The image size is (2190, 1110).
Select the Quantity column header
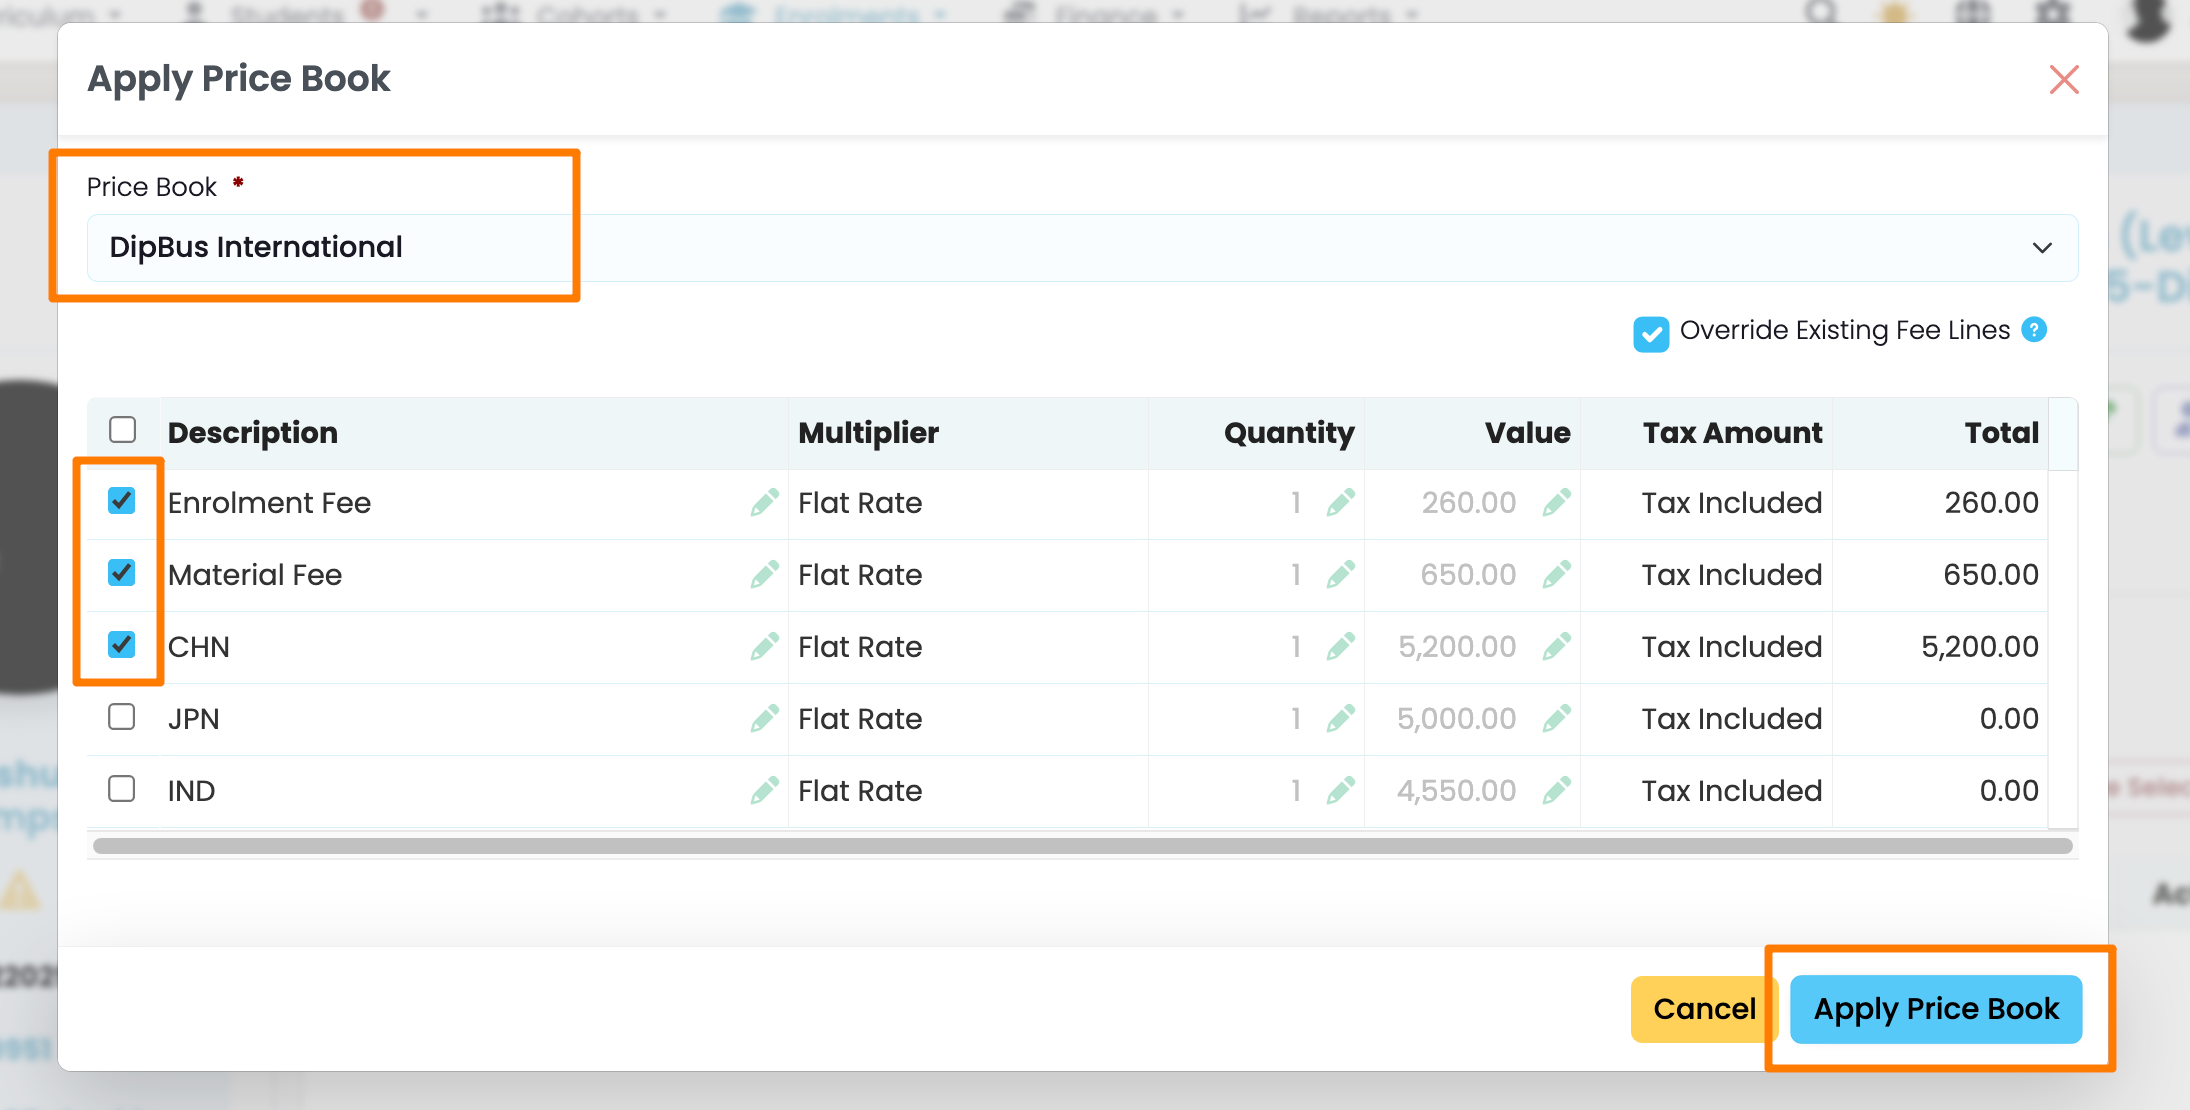tap(1289, 433)
